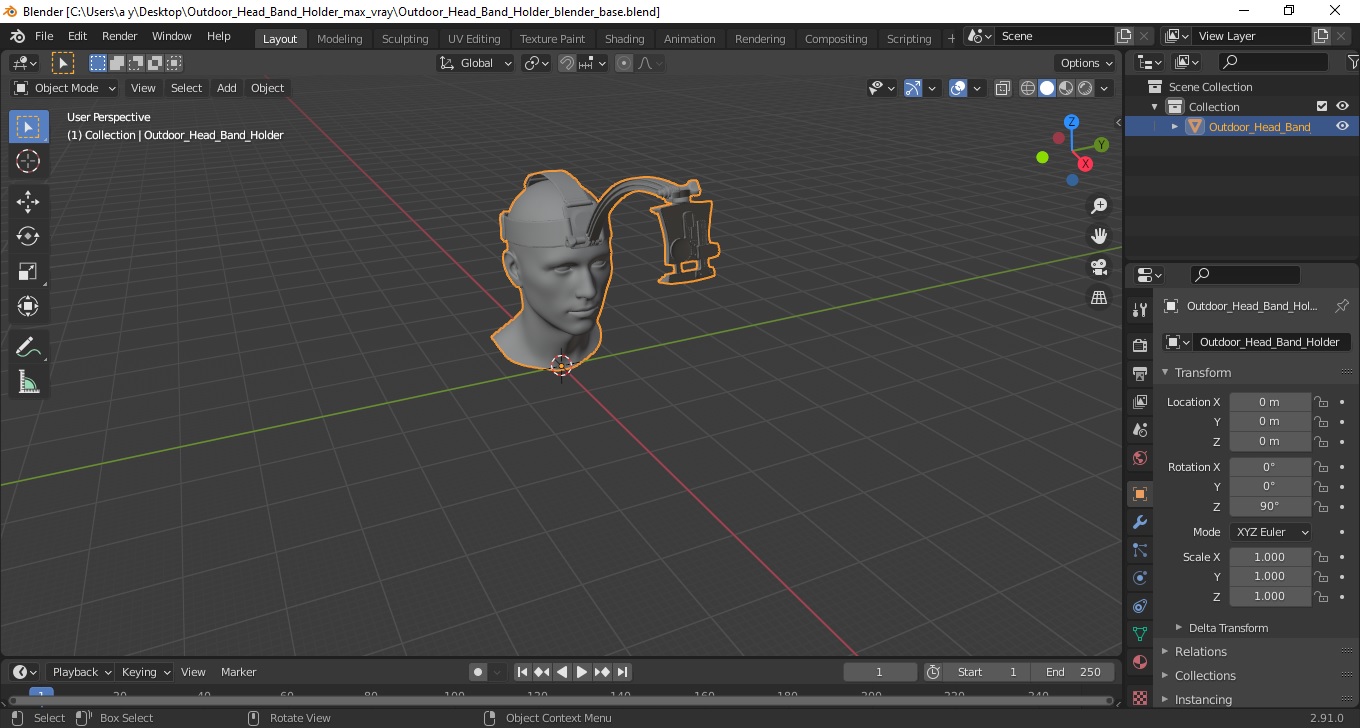1360x728 pixels.
Task: Select the Transform tool
Action: 28,306
